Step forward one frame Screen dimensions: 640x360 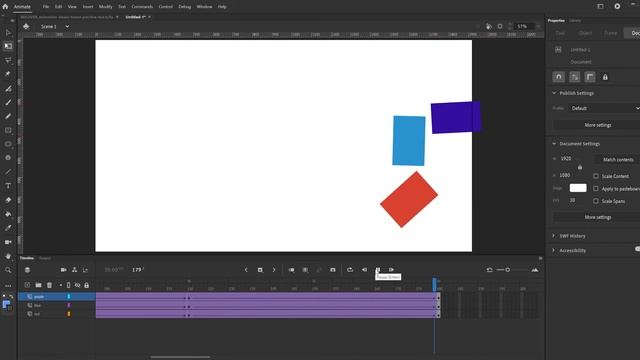391,270
